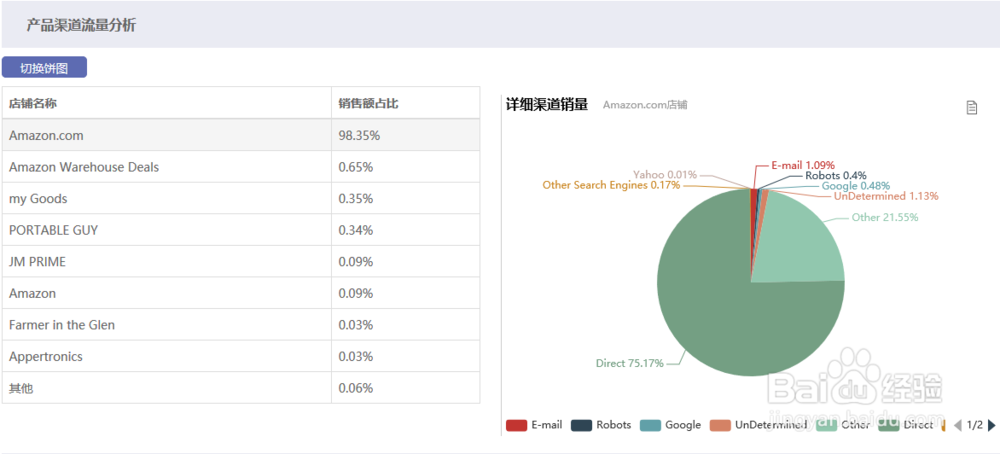This screenshot has height=454, width=1000.
Task: Click the 产品渠道流量分析 heading
Action: (x=81, y=26)
